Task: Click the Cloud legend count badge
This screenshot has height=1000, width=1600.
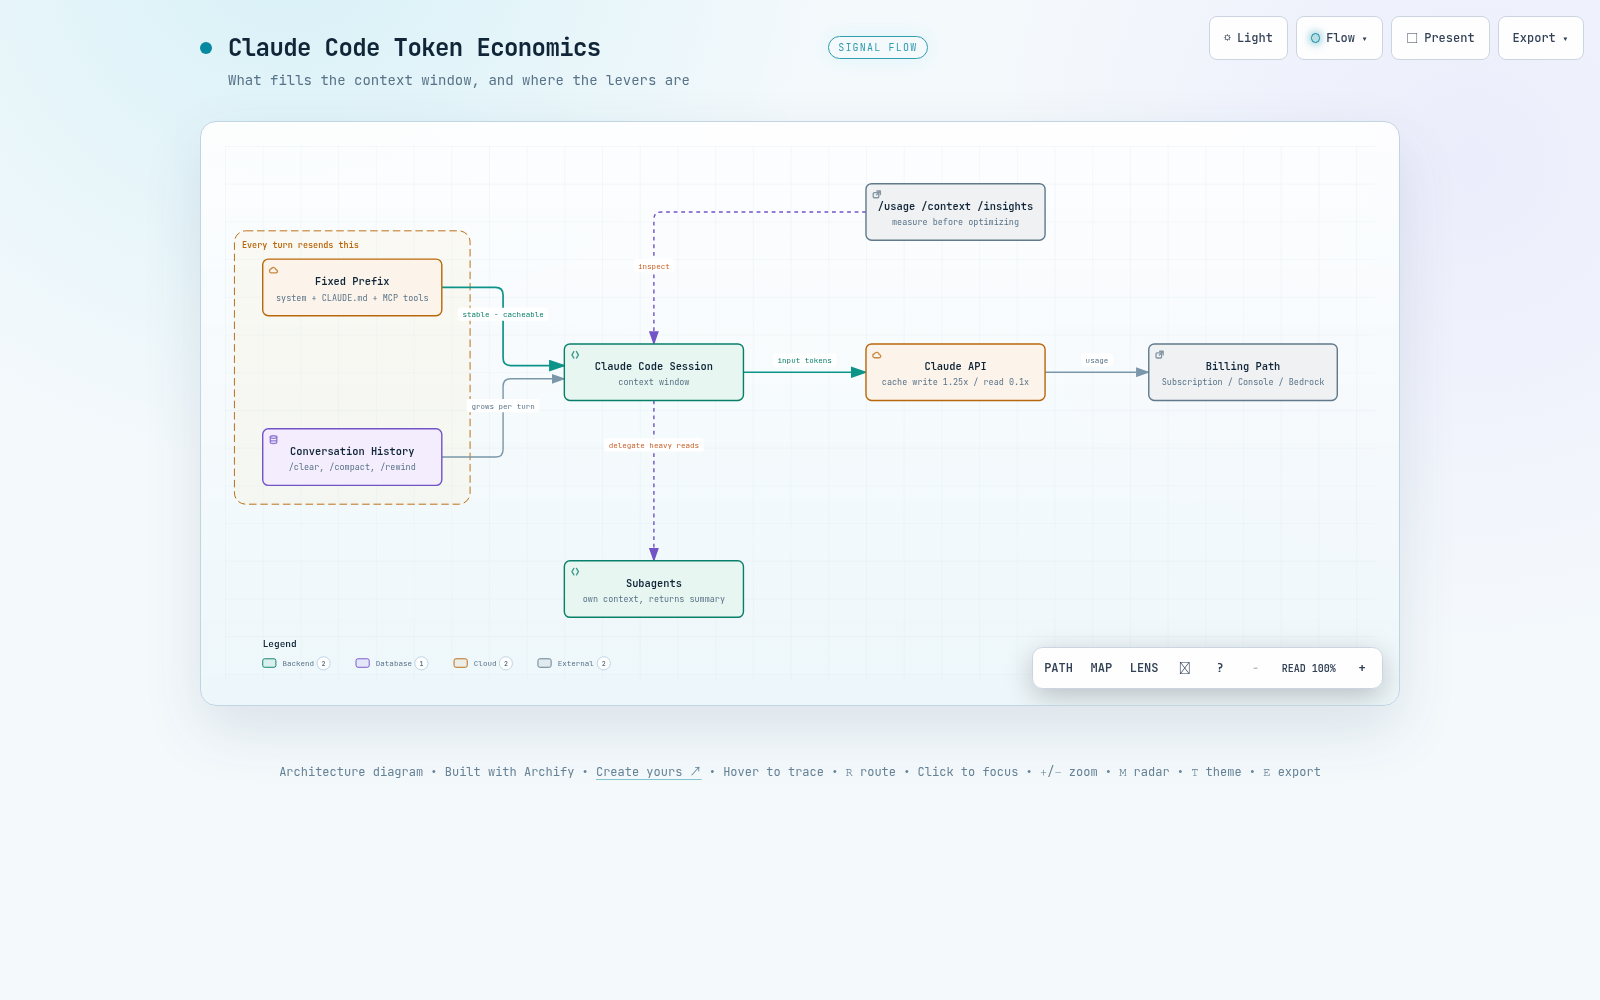Action: pyautogui.click(x=506, y=663)
